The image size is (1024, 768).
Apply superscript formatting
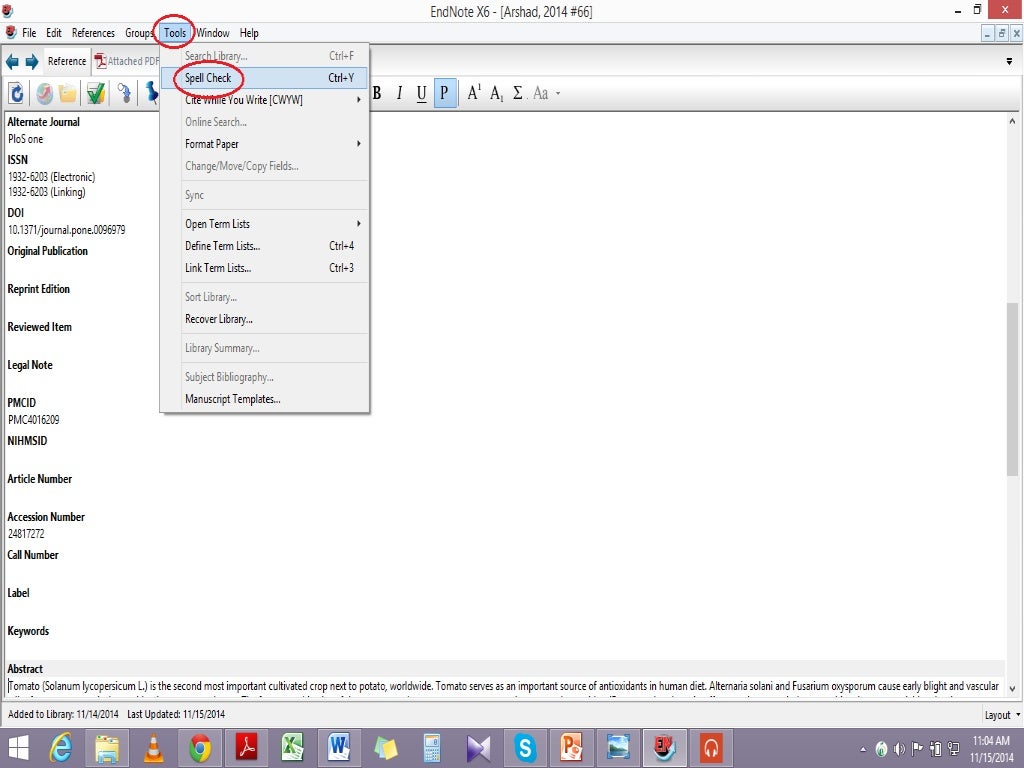tap(474, 93)
